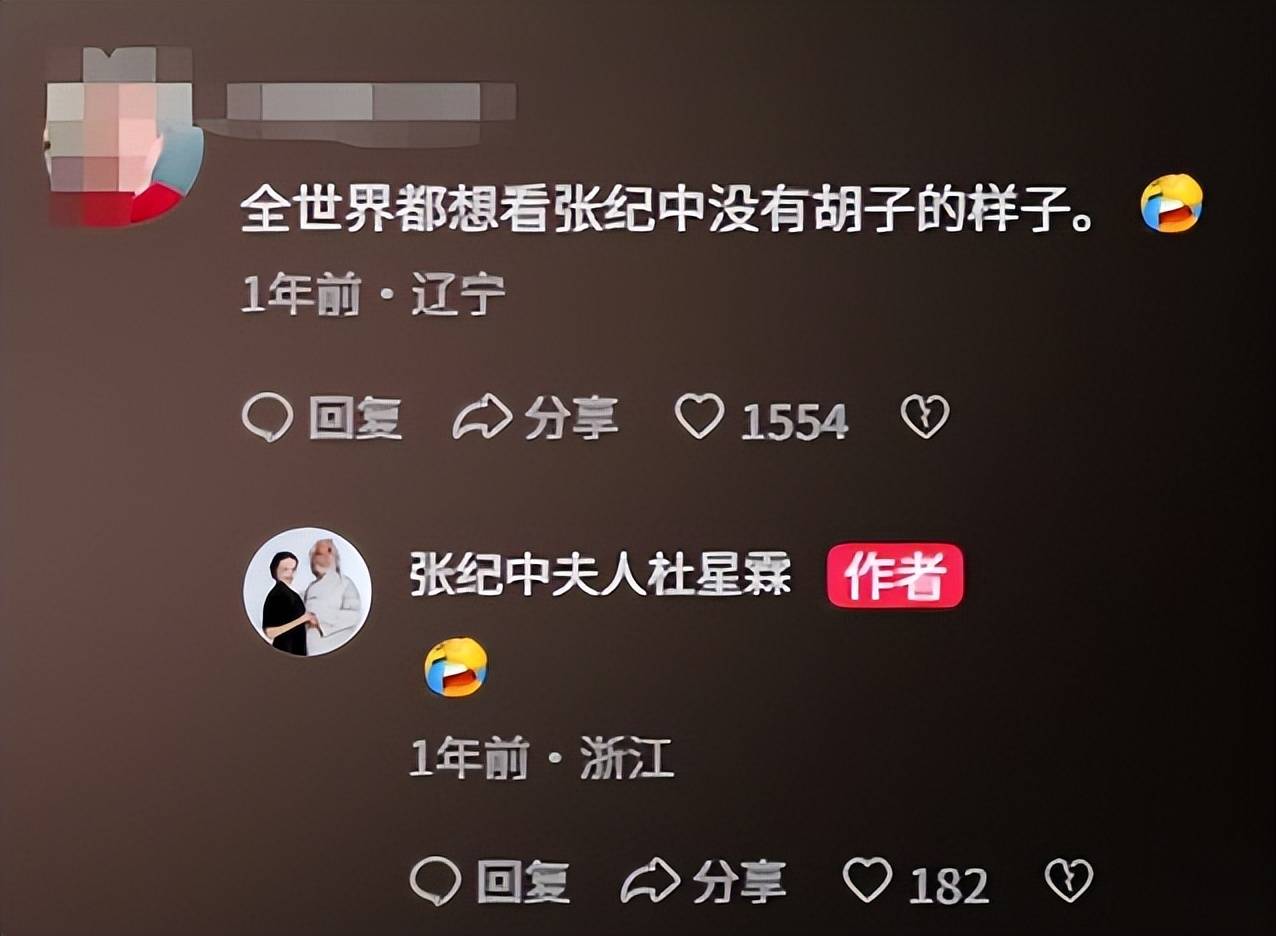Click the red 作者 badge

click(895, 576)
